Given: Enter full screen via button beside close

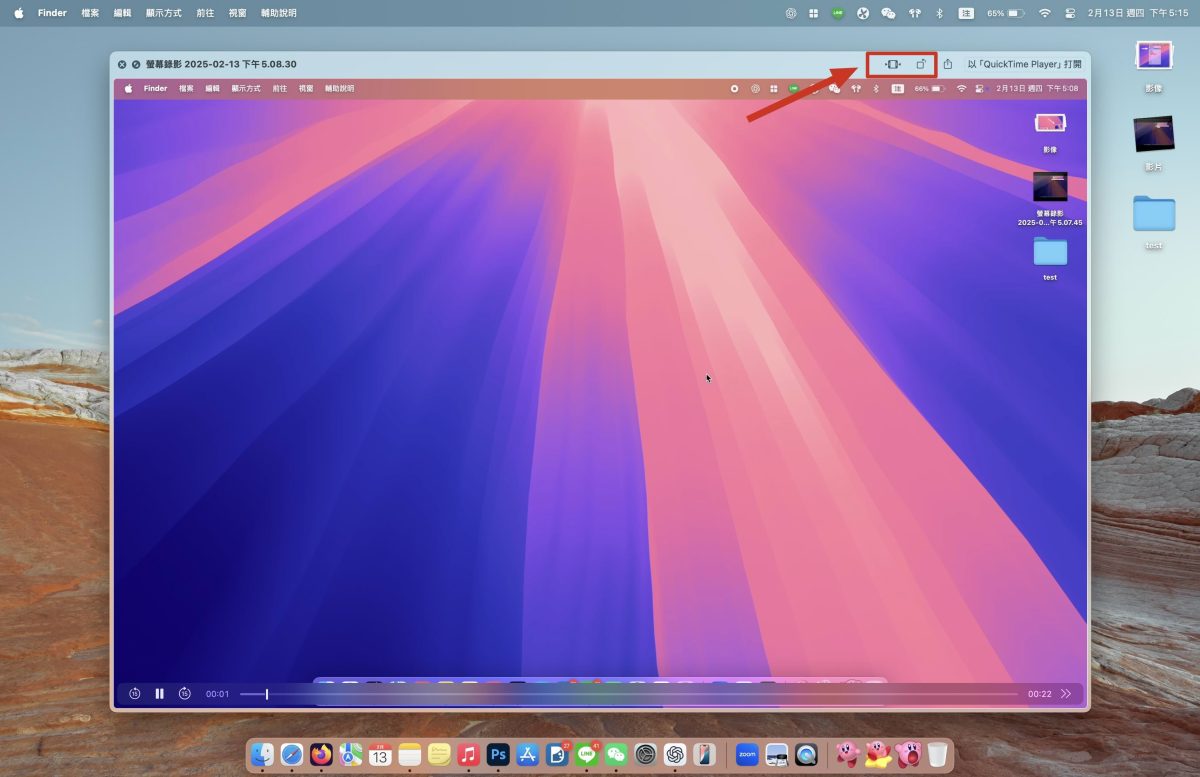Looking at the screenshot, I should [x=136, y=64].
